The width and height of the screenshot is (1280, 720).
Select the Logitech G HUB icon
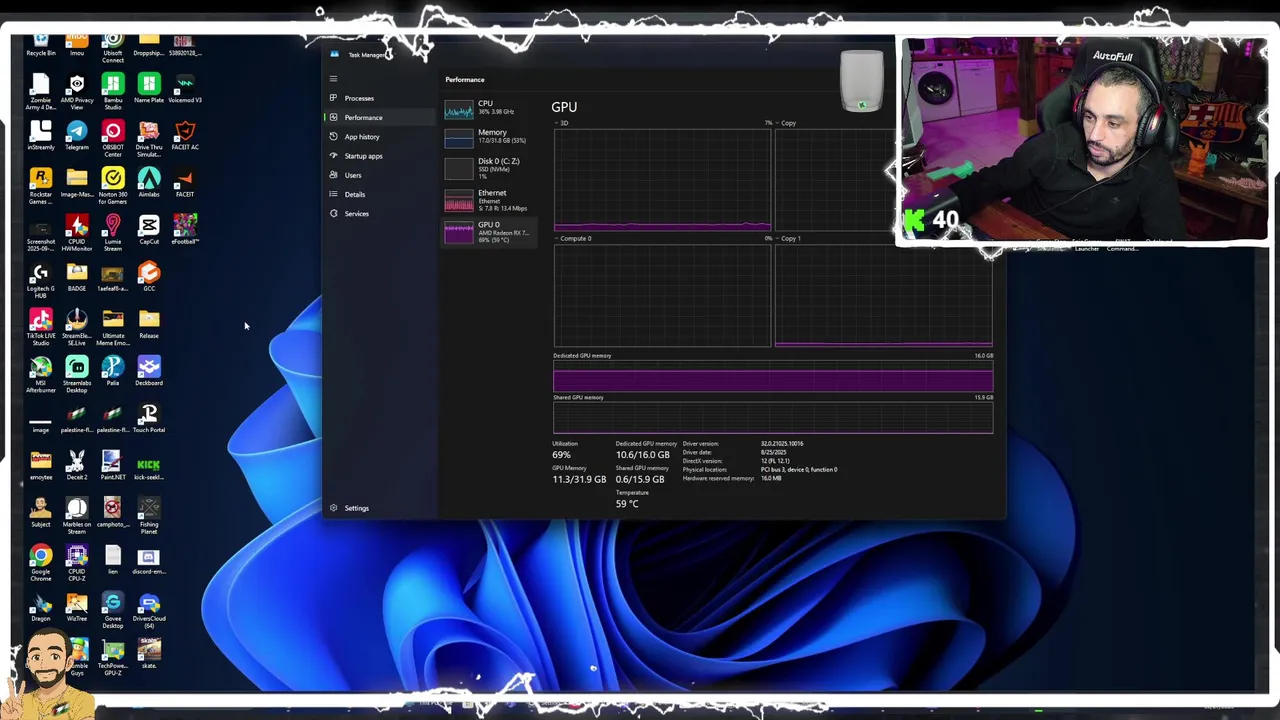click(41, 281)
